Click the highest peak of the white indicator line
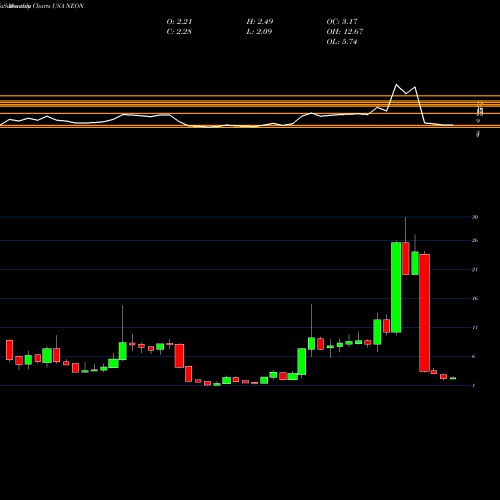Image resolution: width=500 pixels, height=500 pixels. (x=396, y=85)
